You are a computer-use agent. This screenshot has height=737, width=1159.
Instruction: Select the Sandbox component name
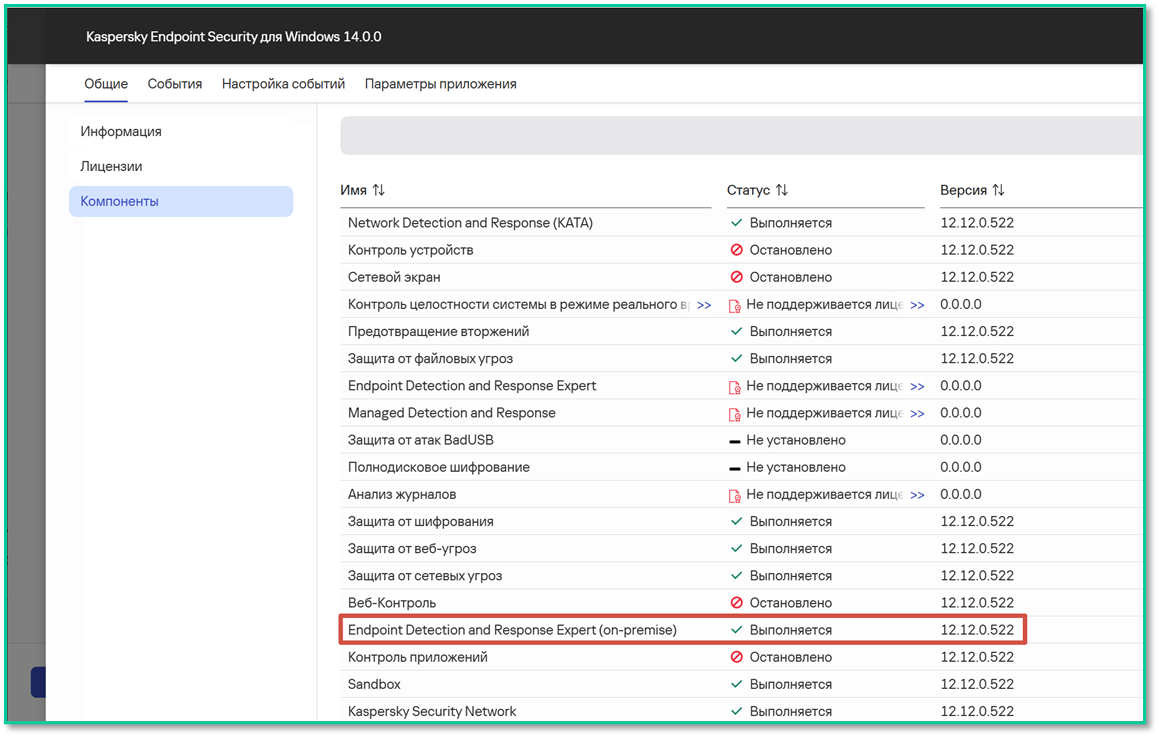point(374,685)
